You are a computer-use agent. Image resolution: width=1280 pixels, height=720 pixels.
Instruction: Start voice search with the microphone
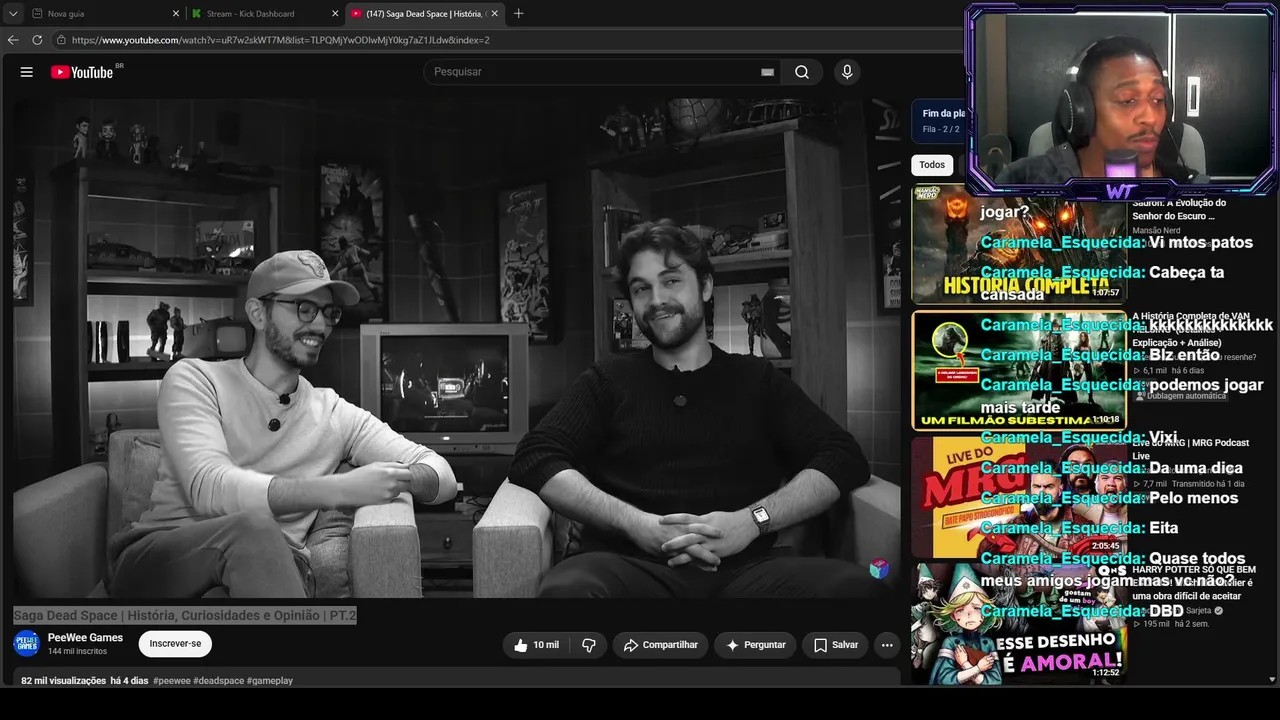pos(847,72)
